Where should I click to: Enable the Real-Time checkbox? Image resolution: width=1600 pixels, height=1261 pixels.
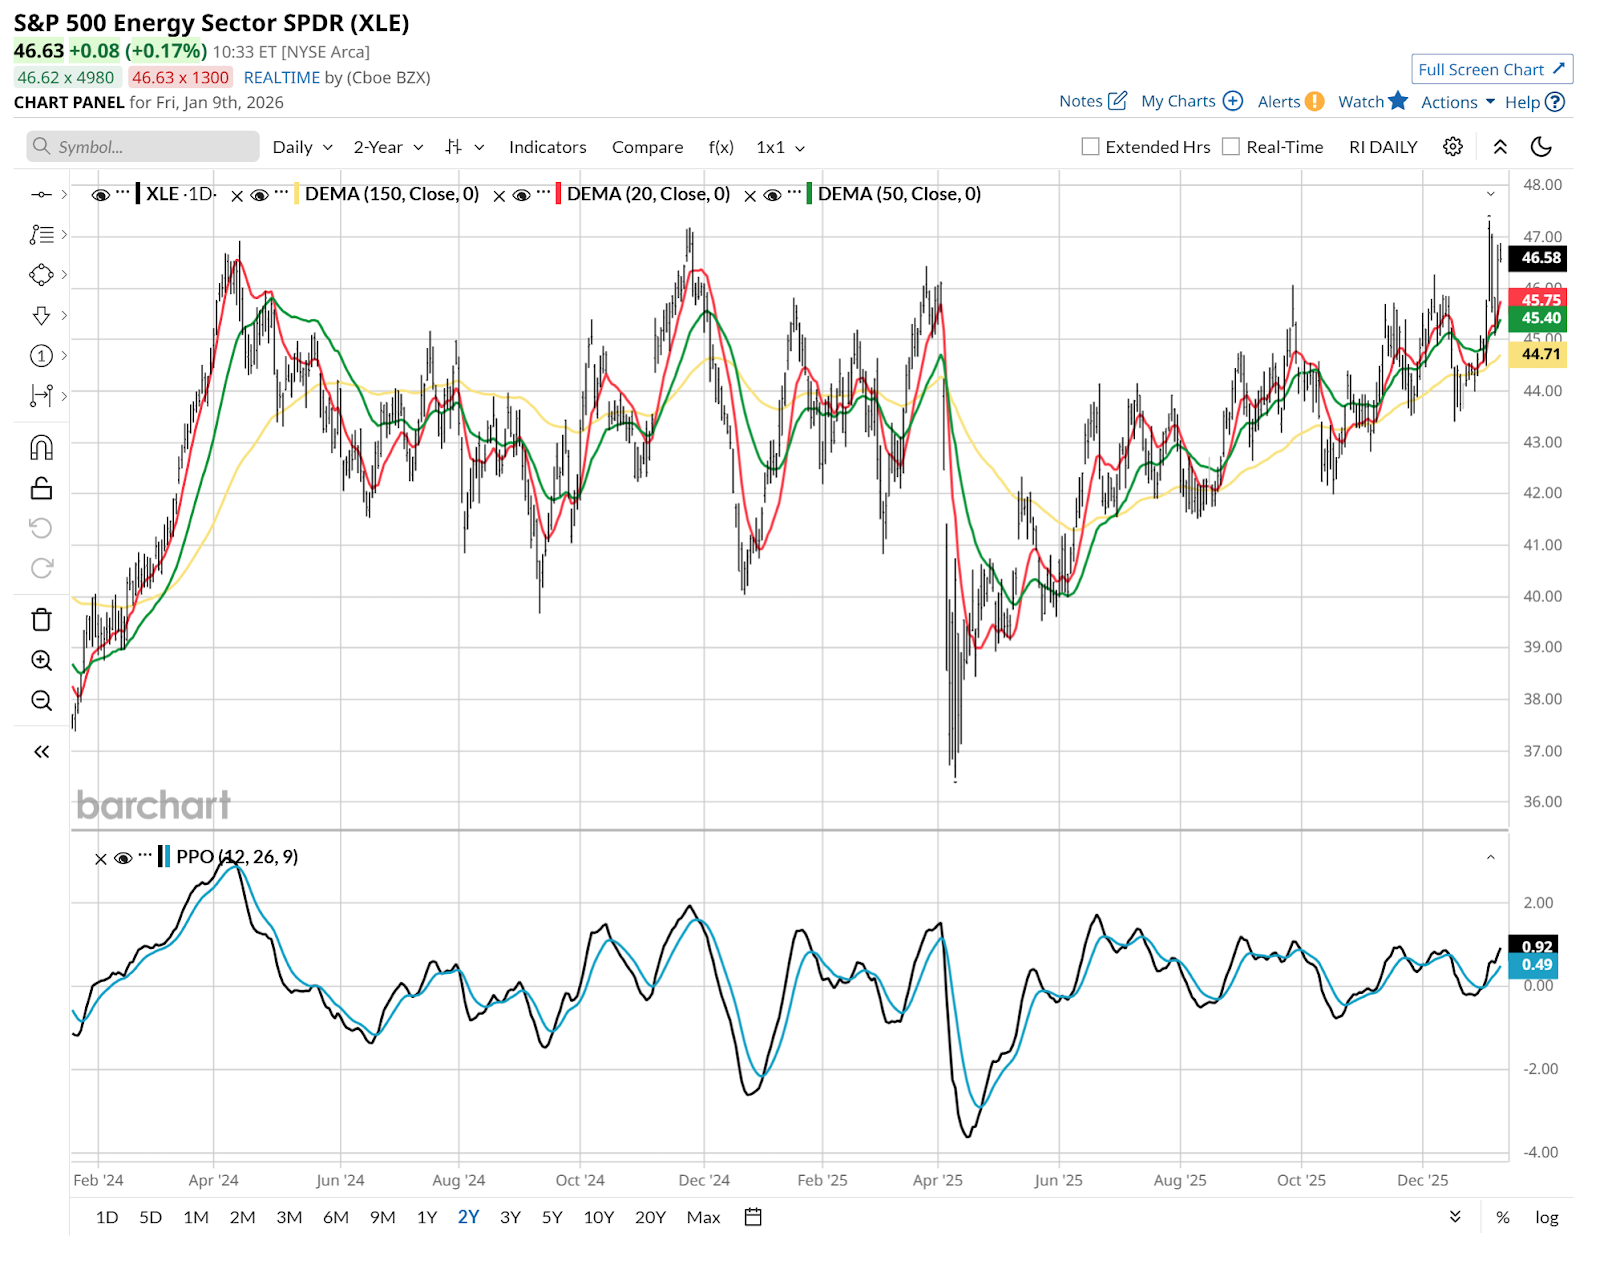pyautogui.click(x=1231, y=147)
